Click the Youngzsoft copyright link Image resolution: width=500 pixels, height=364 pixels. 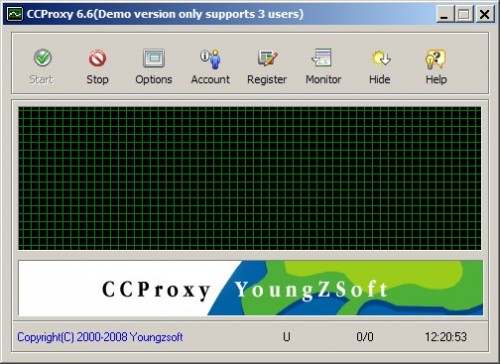tap(100, 337)
